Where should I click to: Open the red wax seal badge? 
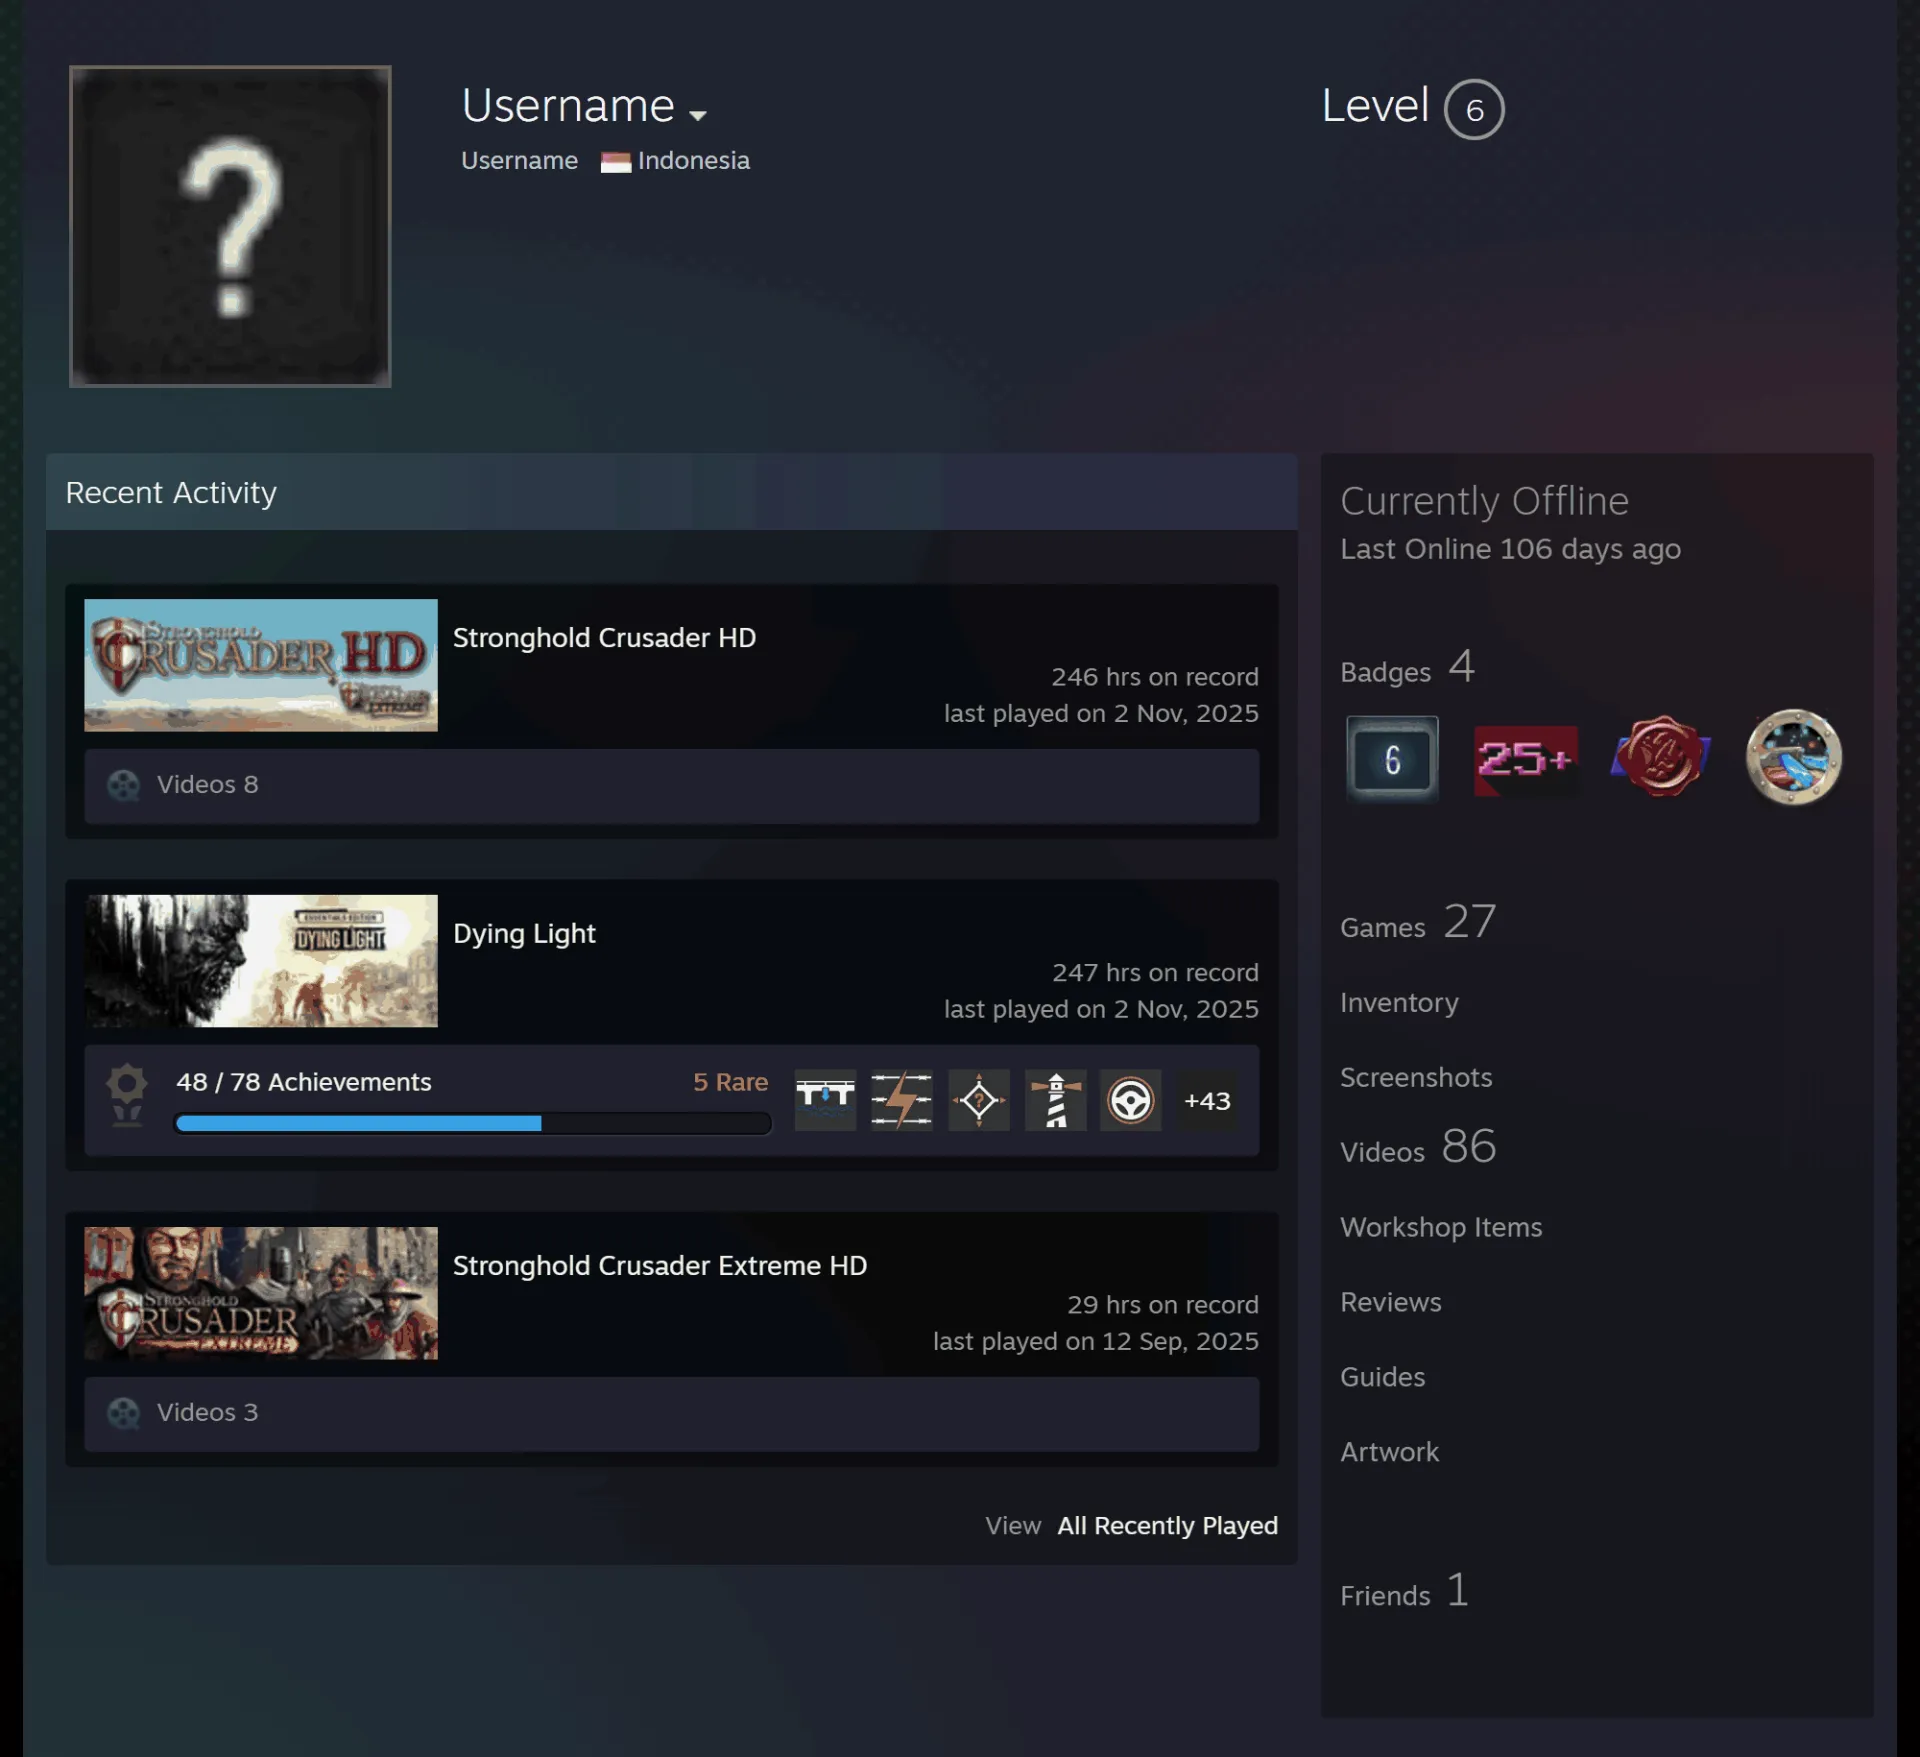[1660, 756]
